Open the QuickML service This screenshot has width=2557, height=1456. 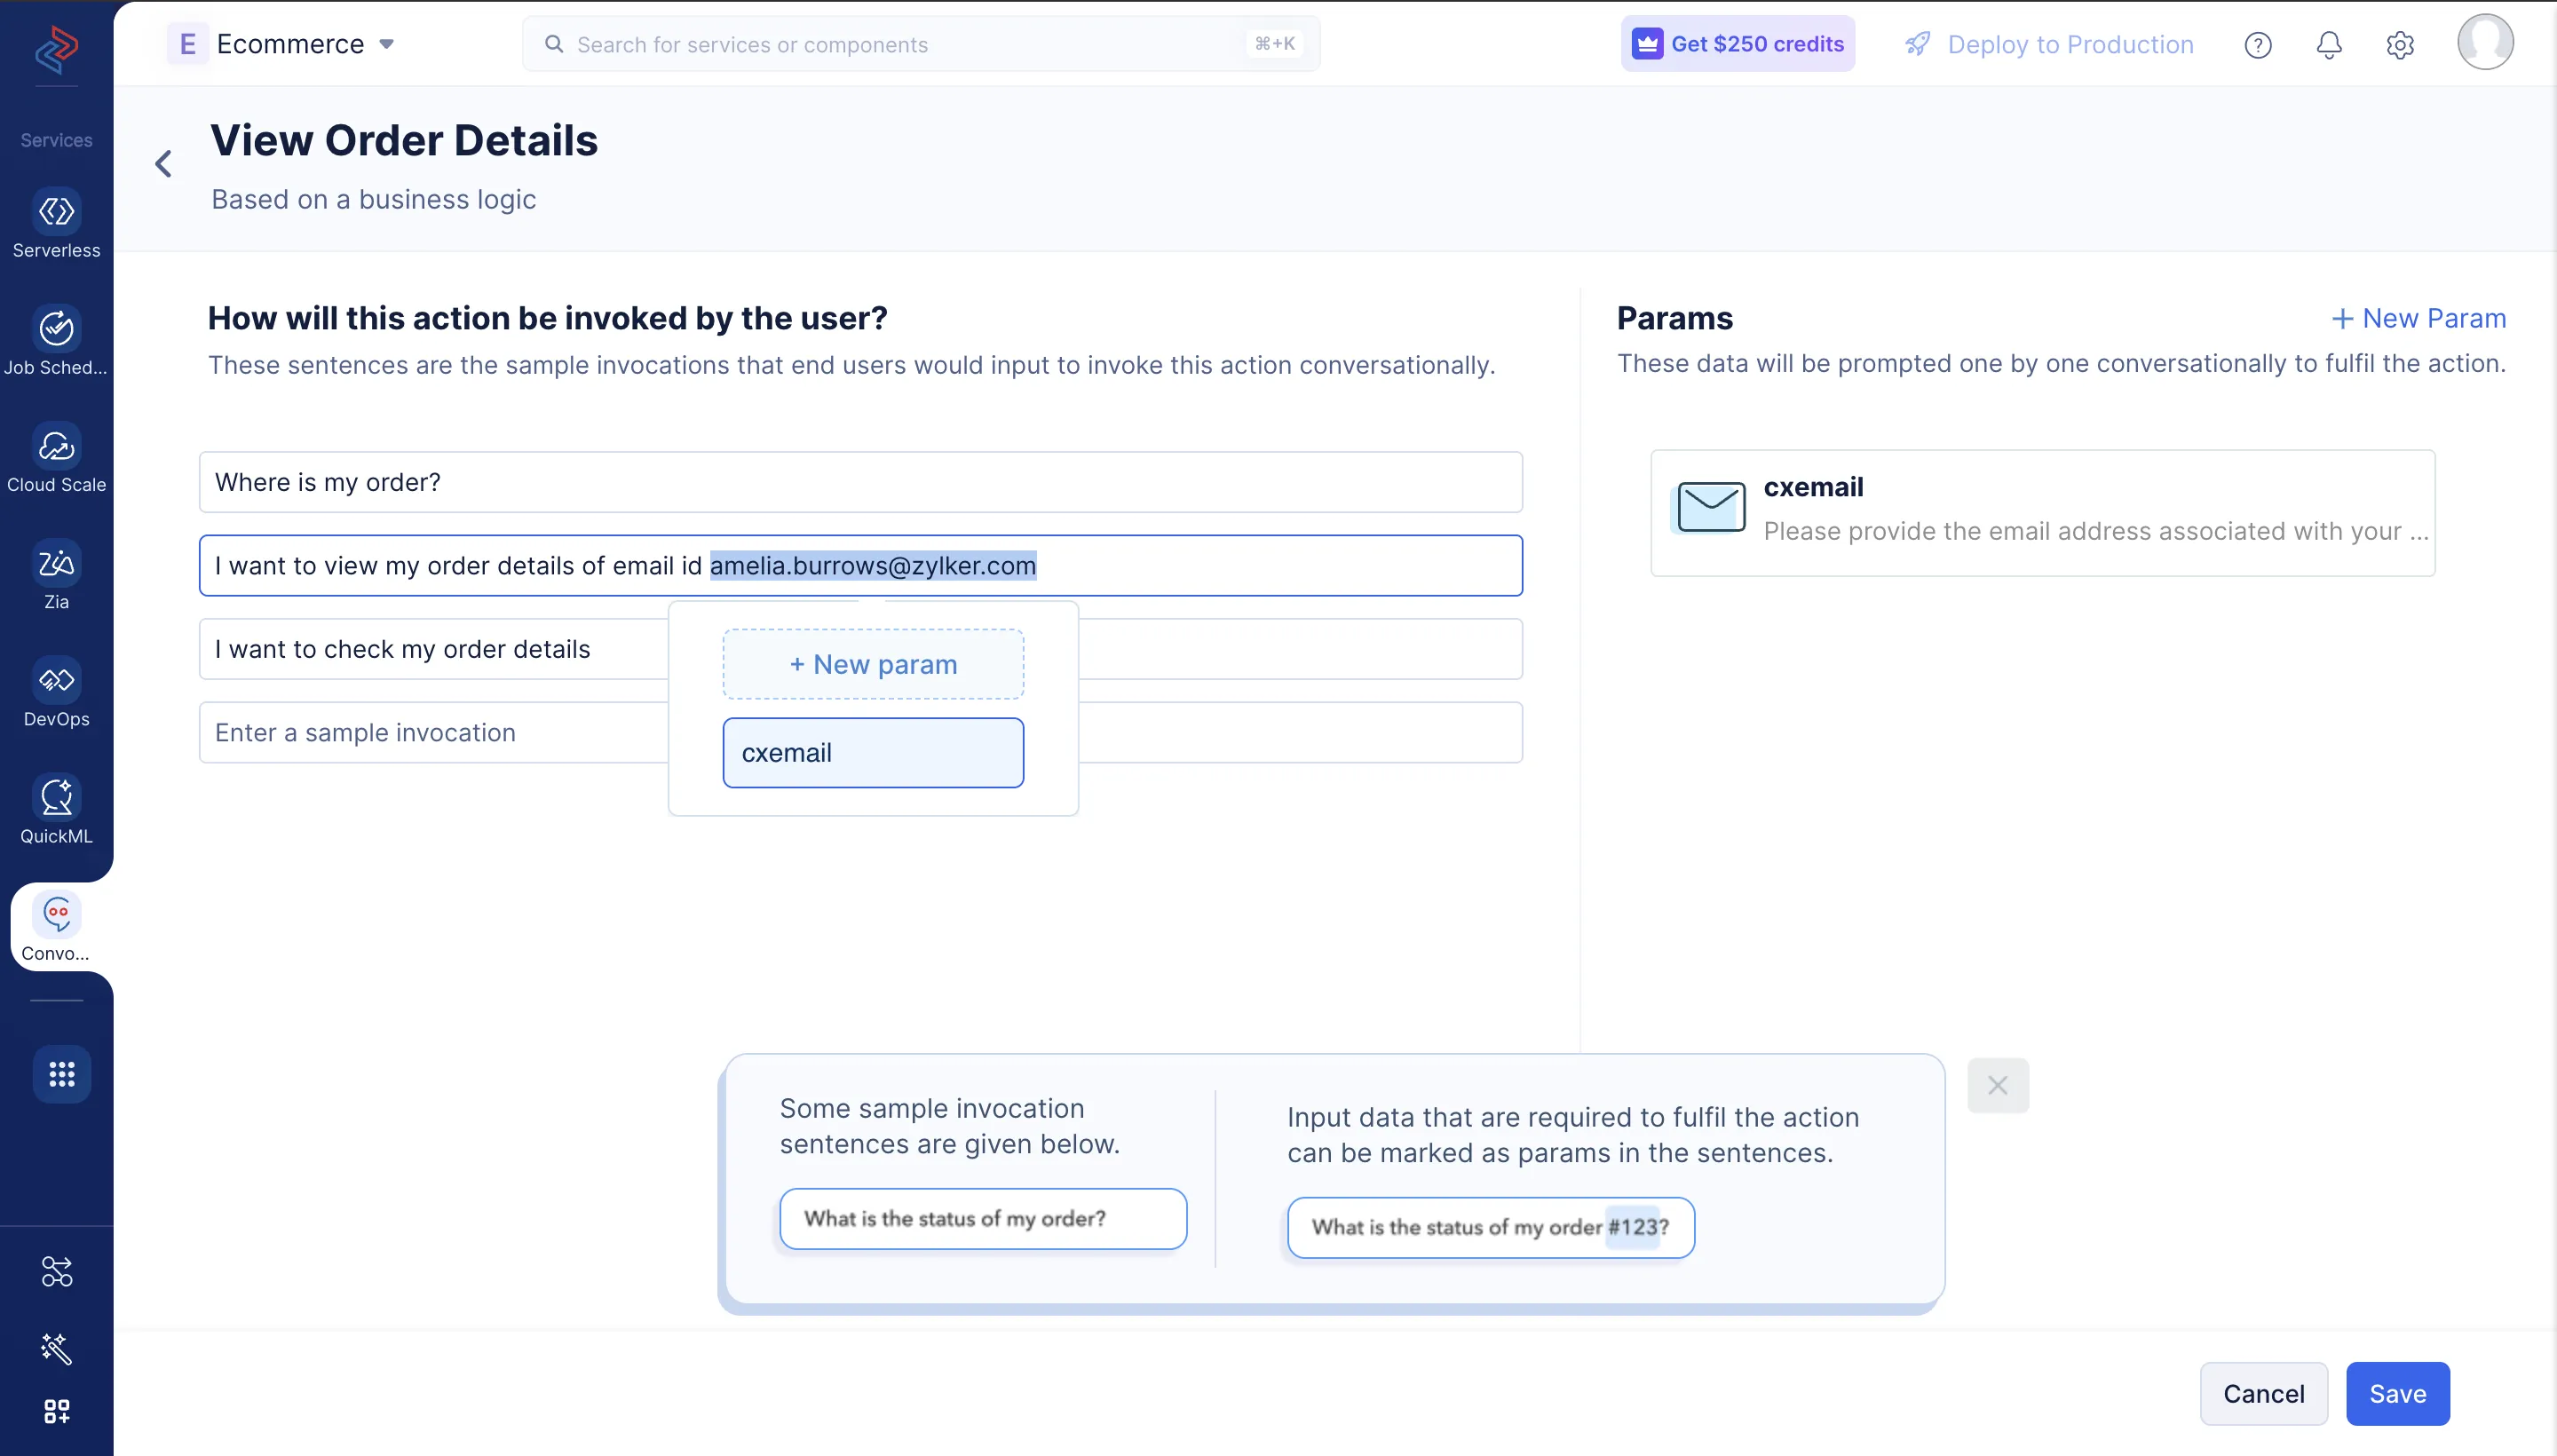click(x=56, y=809)
